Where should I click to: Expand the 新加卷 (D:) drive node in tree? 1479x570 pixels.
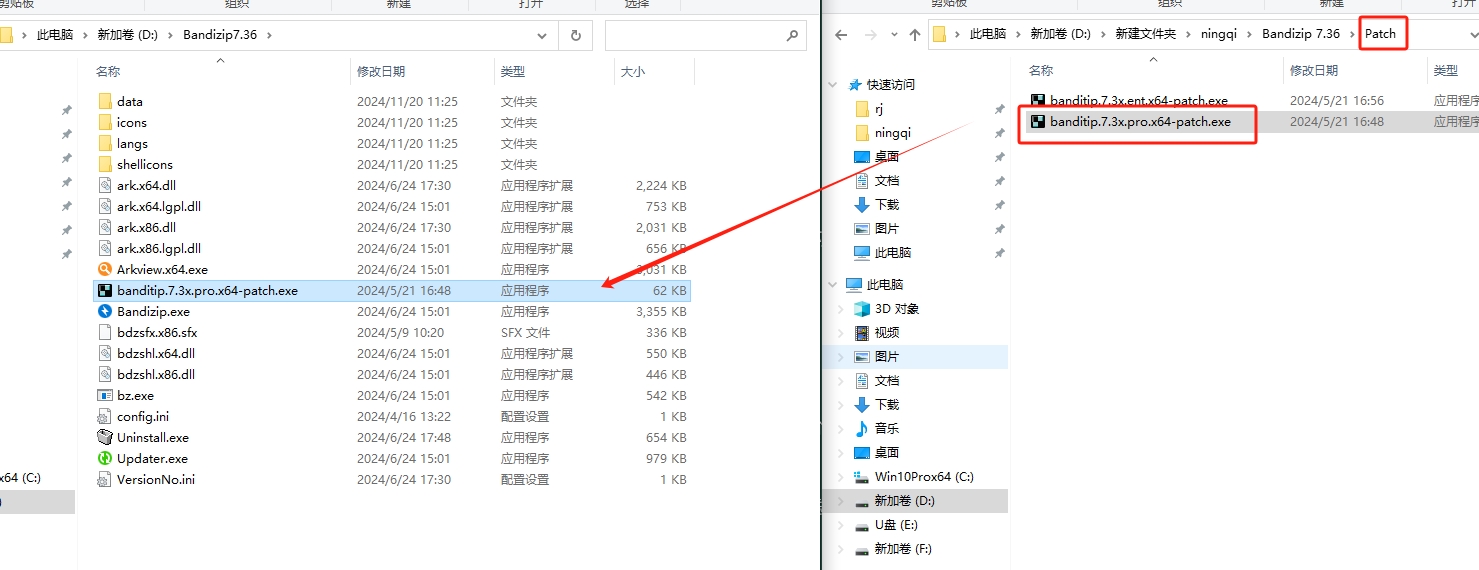click(841, 501)
